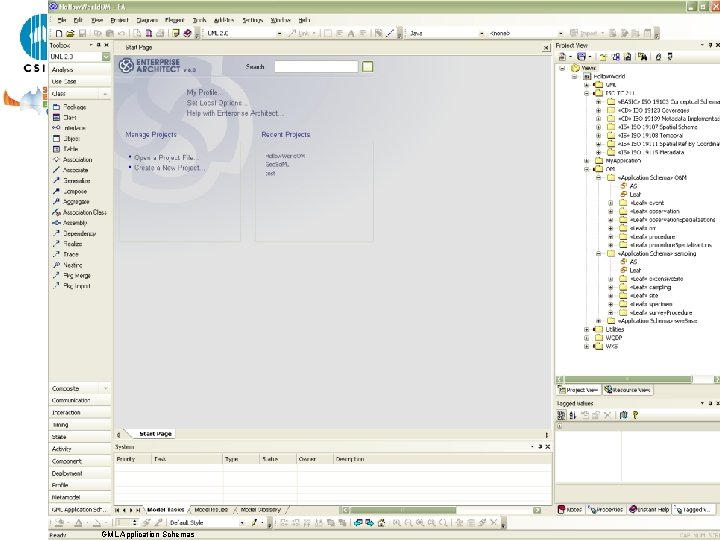Select the Compose connector tool
The height and width of the screenshot is (540, 720).
(x=70, y=191)
